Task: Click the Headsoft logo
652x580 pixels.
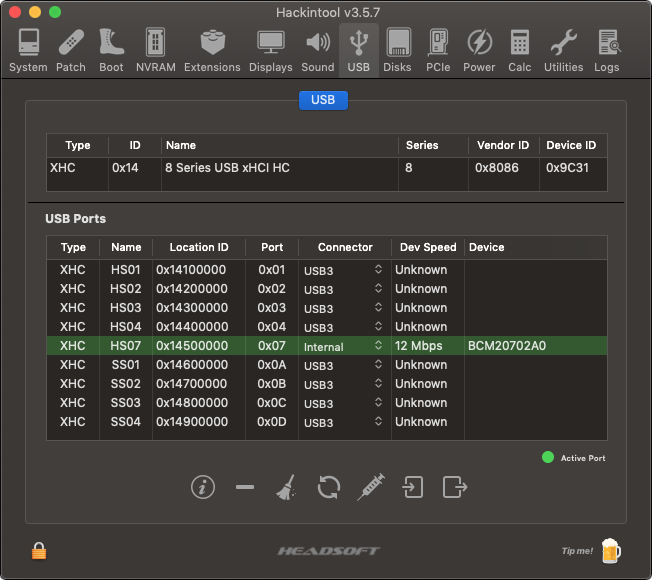Action: (328, 551)
